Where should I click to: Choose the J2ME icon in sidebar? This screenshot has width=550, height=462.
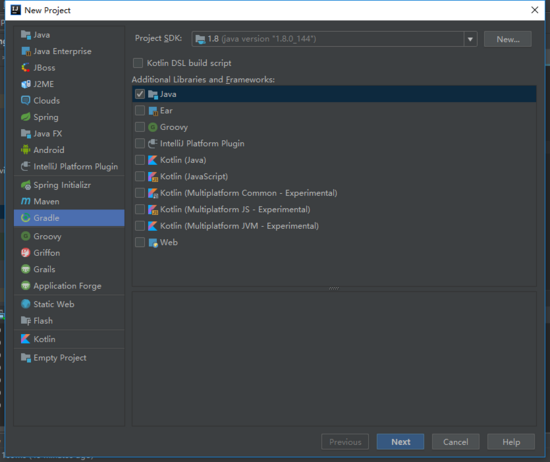click(x=26, y=84)
